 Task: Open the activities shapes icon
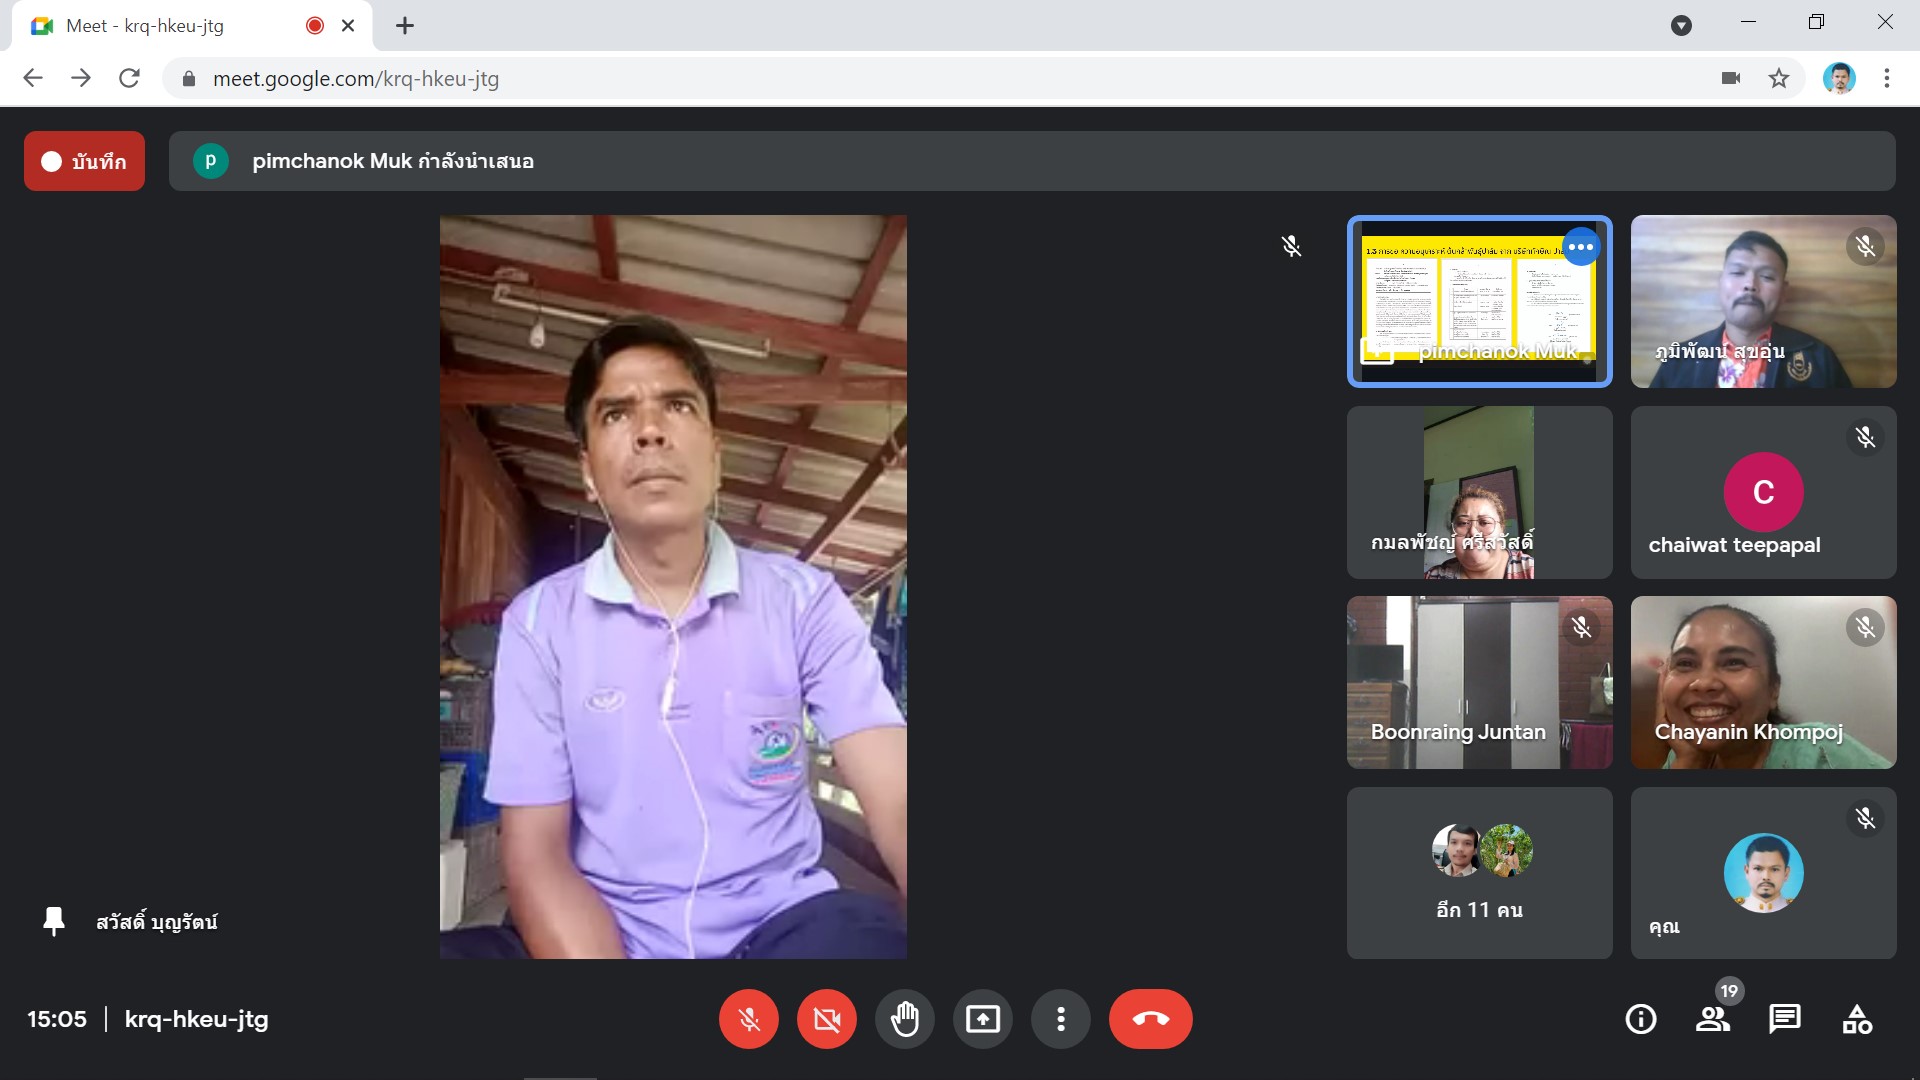tap(1857, 1019)
